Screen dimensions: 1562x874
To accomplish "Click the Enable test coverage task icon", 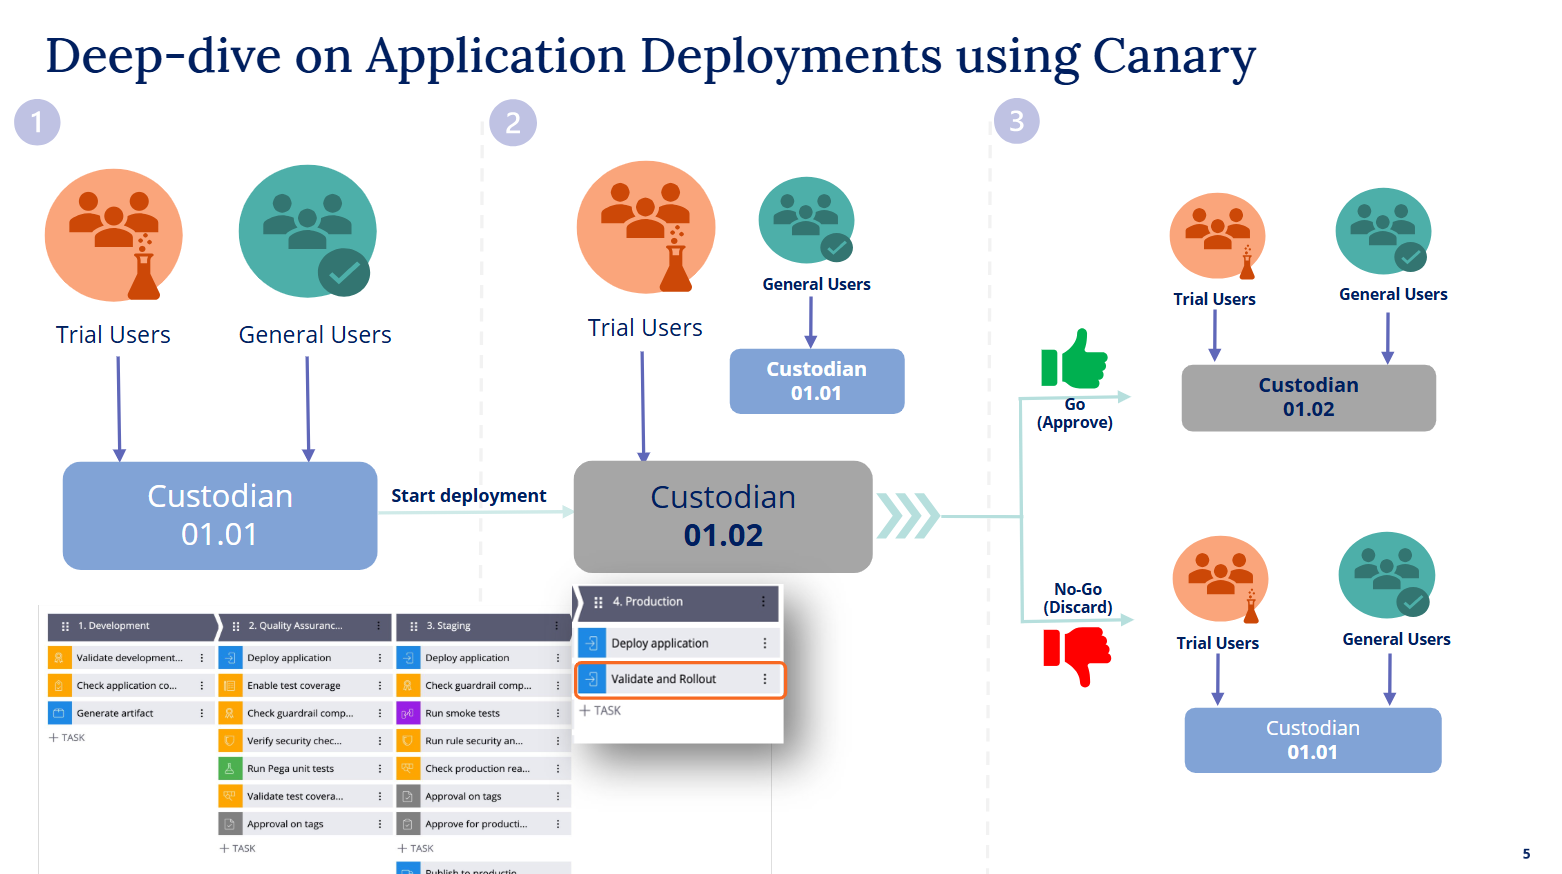I will point(229,686).
